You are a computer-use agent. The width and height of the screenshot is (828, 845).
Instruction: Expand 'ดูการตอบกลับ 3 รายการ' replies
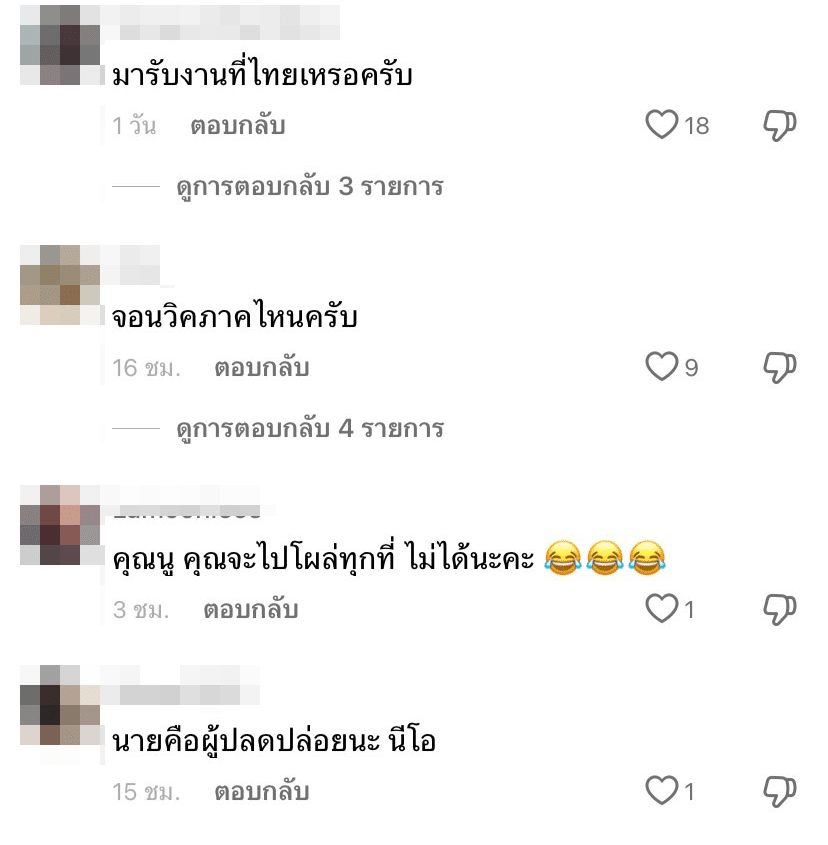[x=310, y=187]
